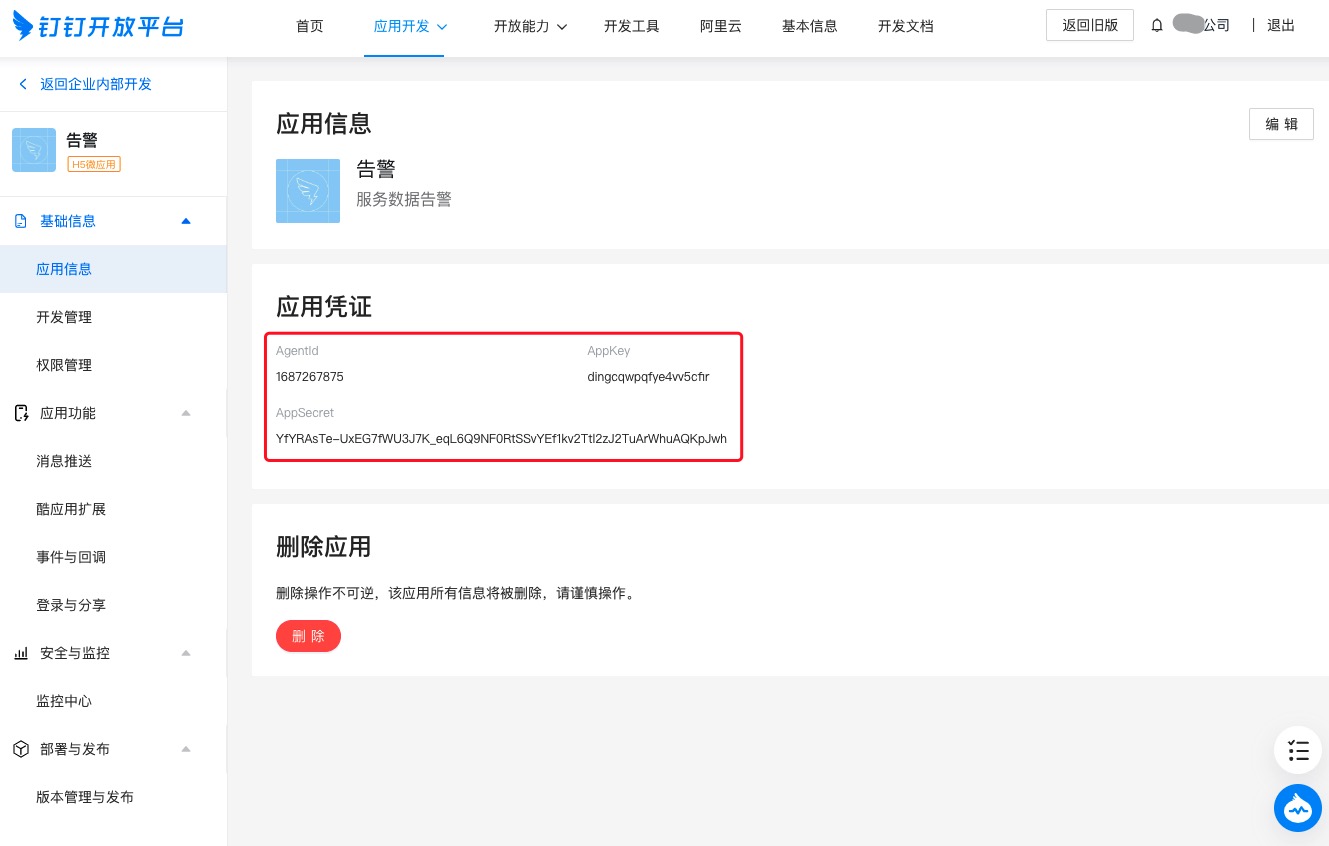Click the AppSecret value string
Image resolution: width=1329 pixels, height=846 pixels.
pyautogui.click(x=501, y=439)
